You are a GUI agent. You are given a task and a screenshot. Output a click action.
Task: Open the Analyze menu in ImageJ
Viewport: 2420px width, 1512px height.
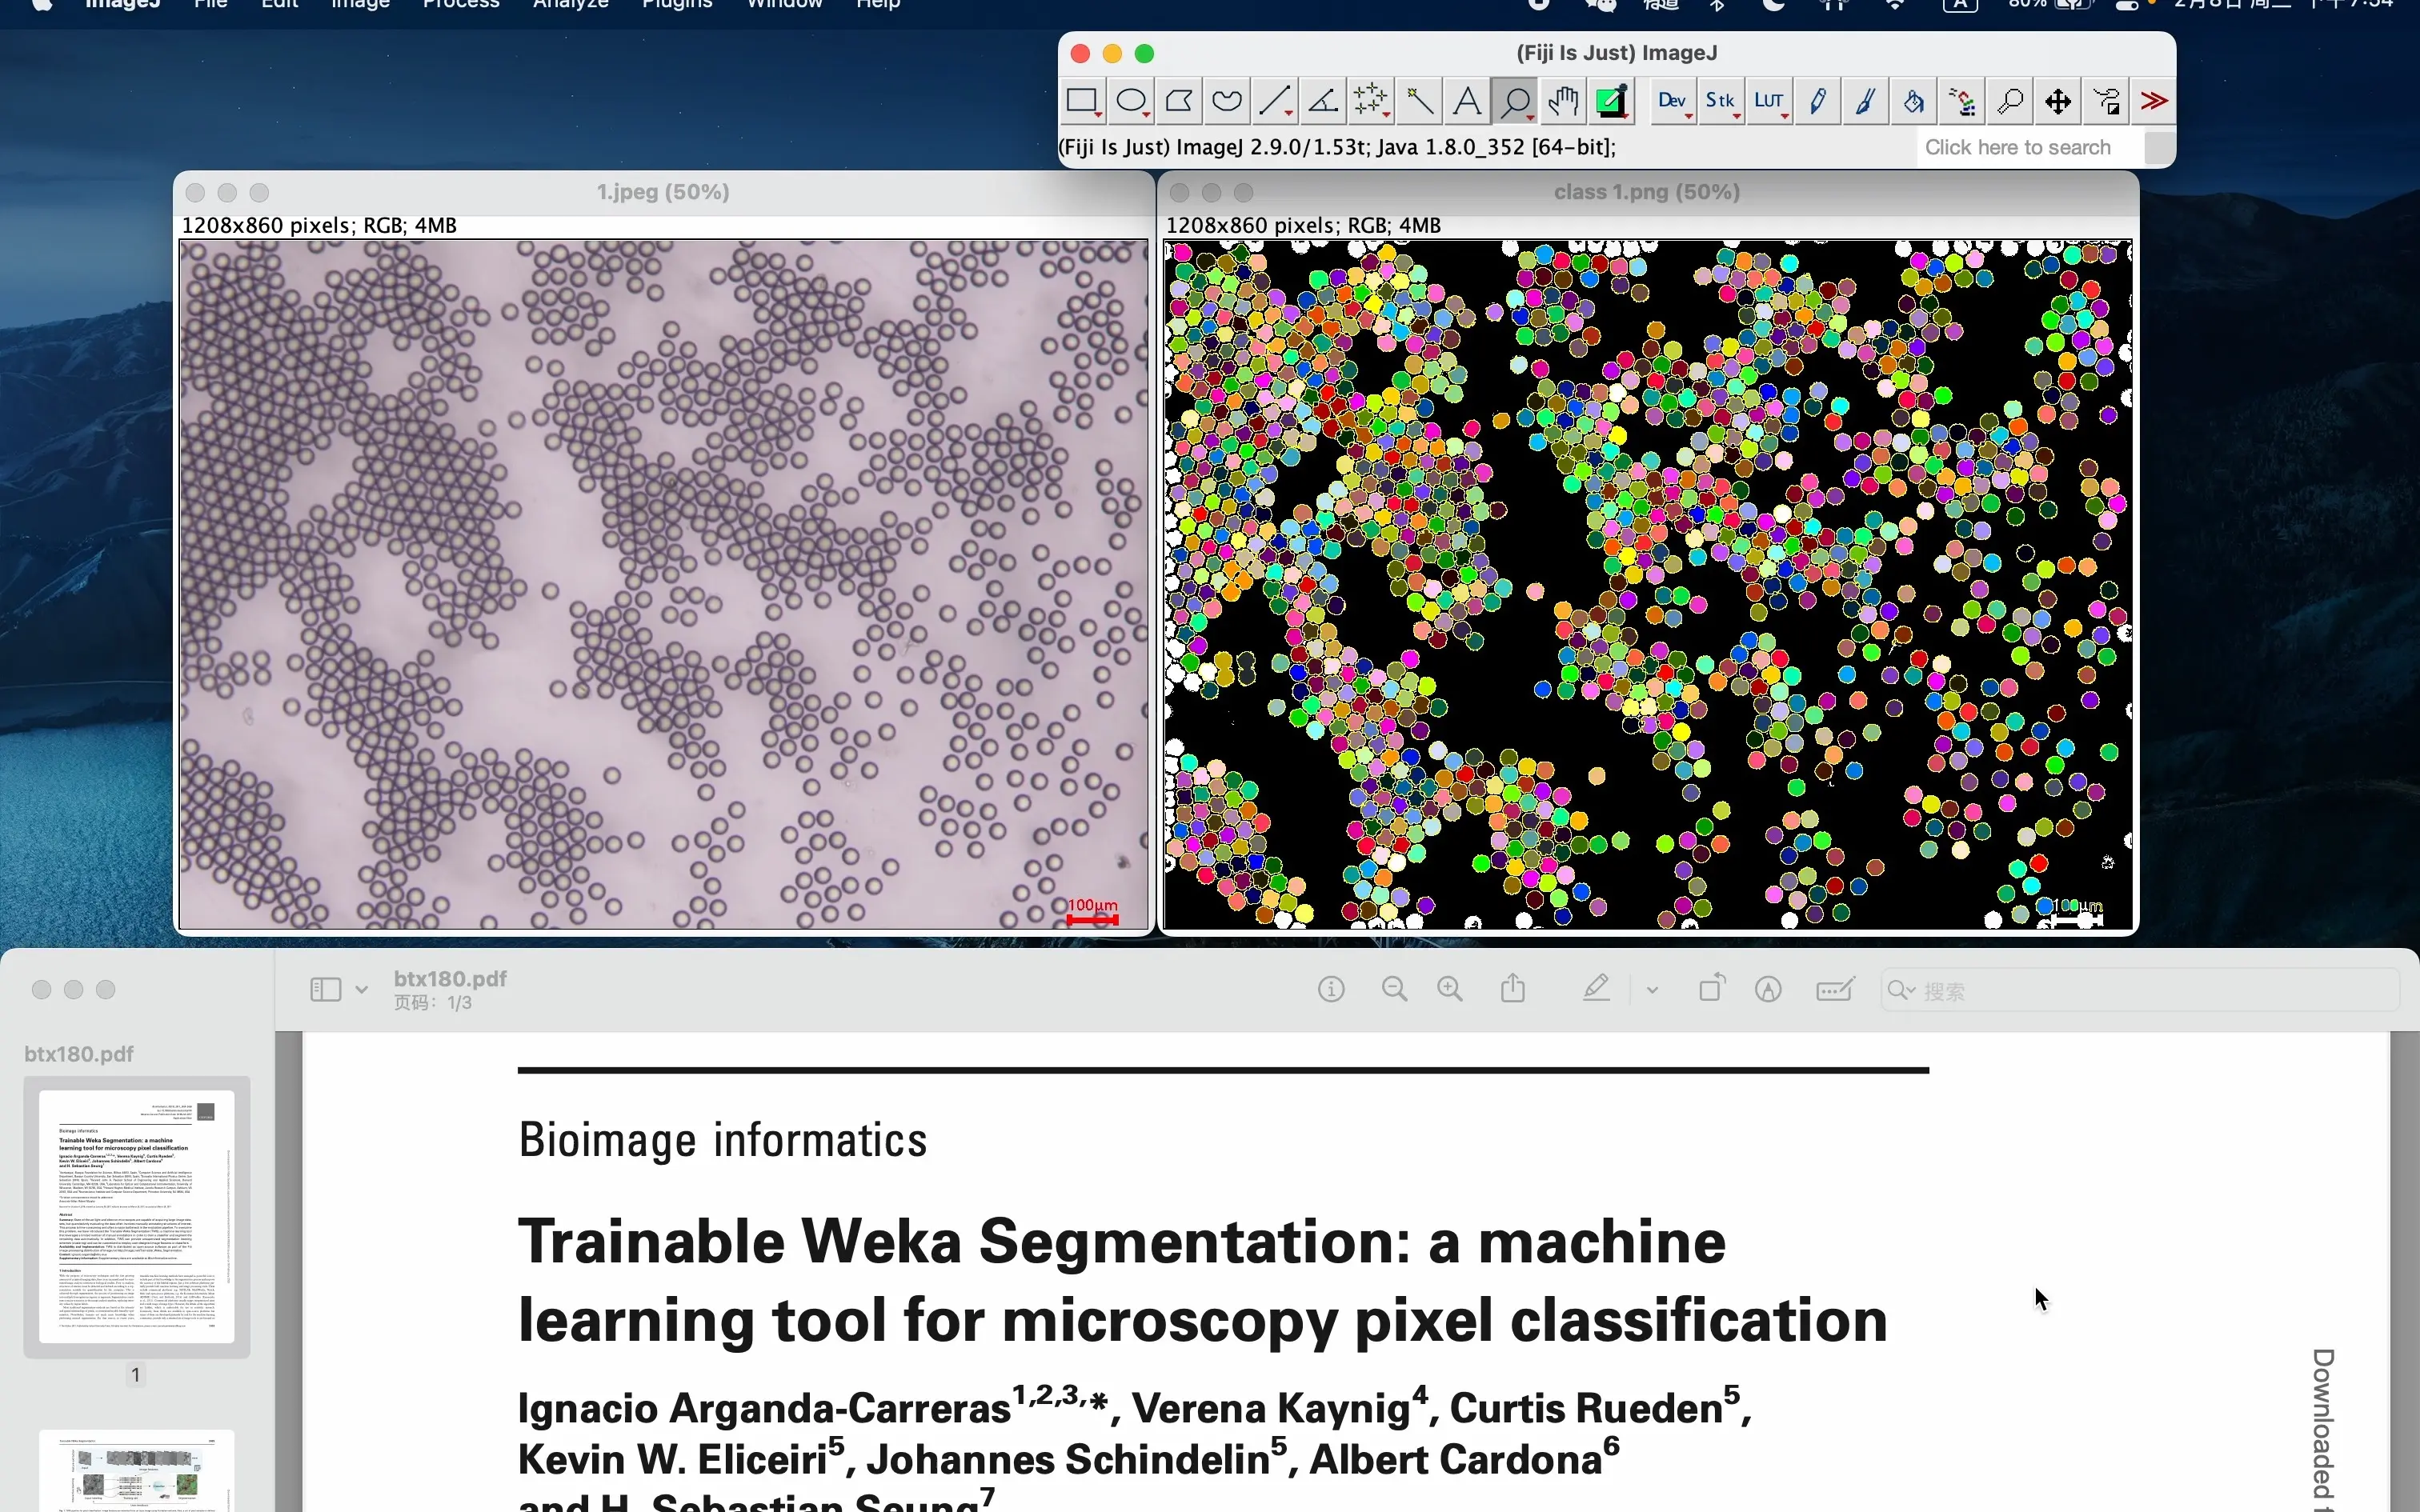pyautogui.click(x=569, y=4)
